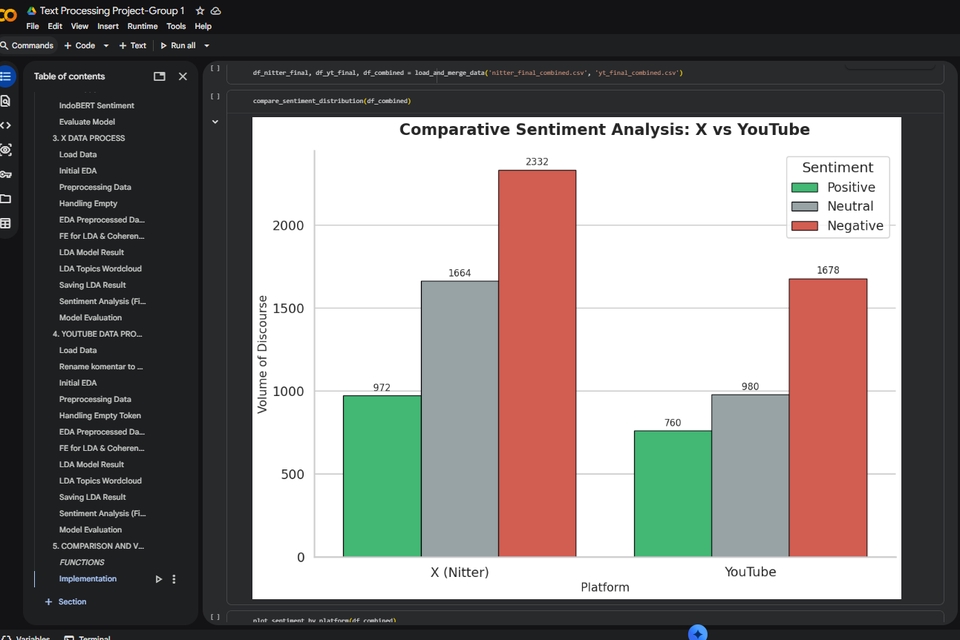
Task: Close the Table of contents panel
Action: tap(183, 75)
